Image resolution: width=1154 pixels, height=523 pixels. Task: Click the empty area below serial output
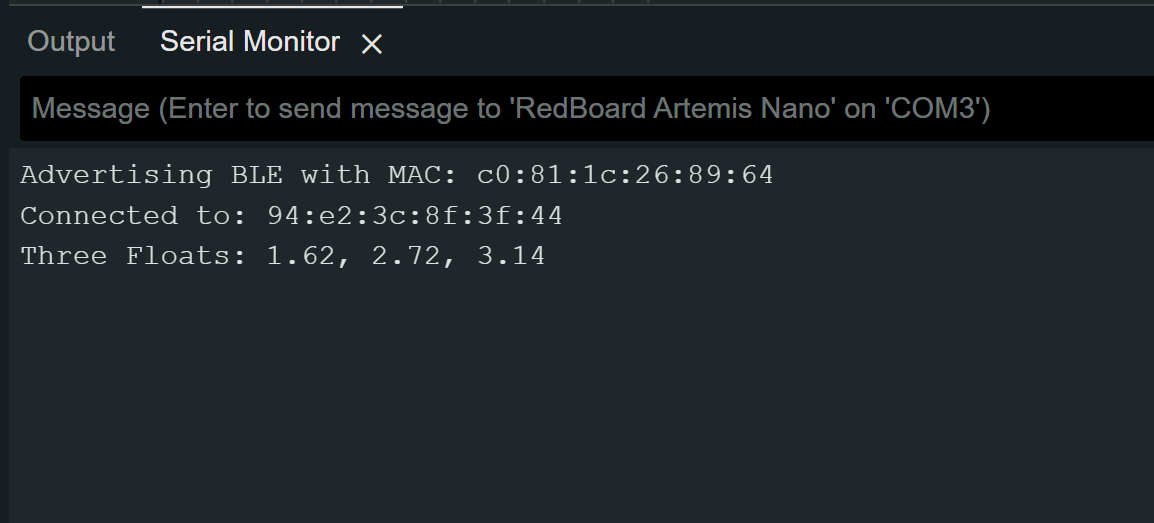pos(581,397)
